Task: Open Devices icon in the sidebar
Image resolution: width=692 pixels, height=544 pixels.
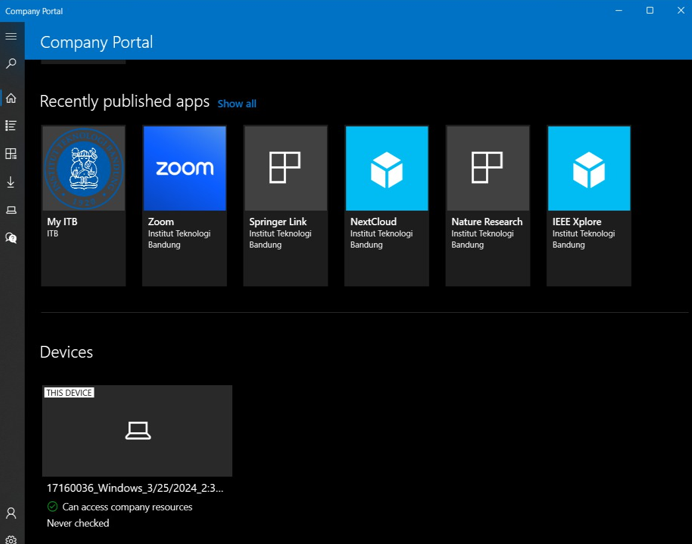Action: point(11,210)
